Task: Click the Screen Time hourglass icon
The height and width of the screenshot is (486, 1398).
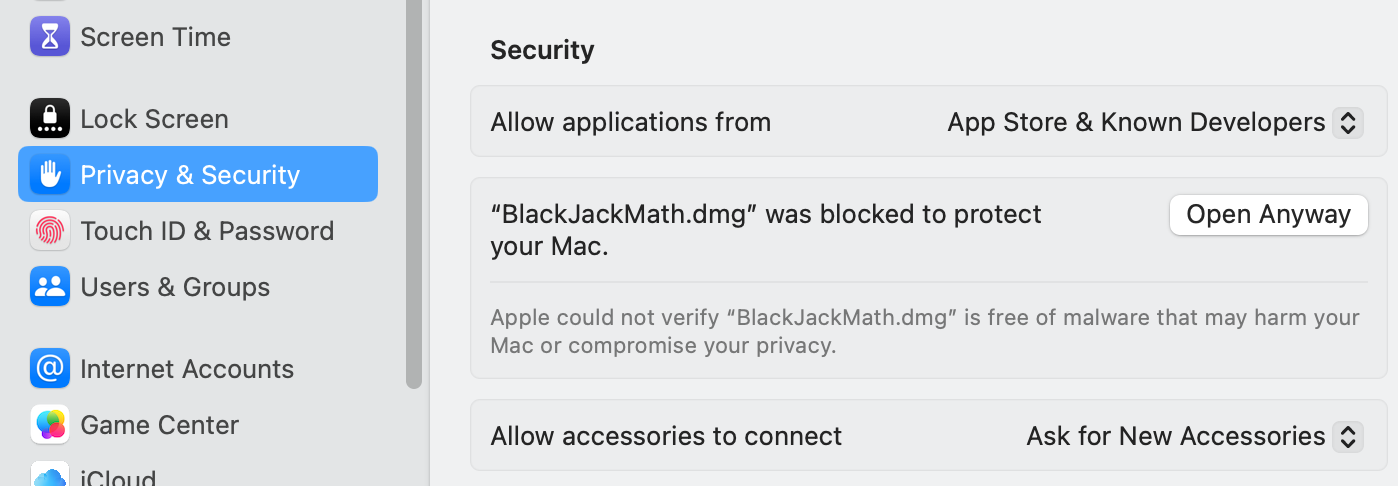Action: tap(49, 37)
